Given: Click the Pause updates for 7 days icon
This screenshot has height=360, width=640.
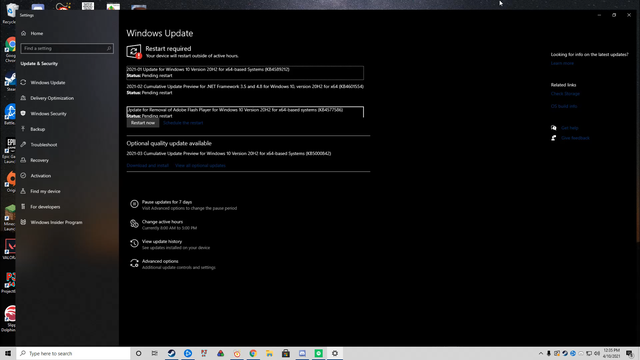Looking at the screenshot, I should click(134, 204).
